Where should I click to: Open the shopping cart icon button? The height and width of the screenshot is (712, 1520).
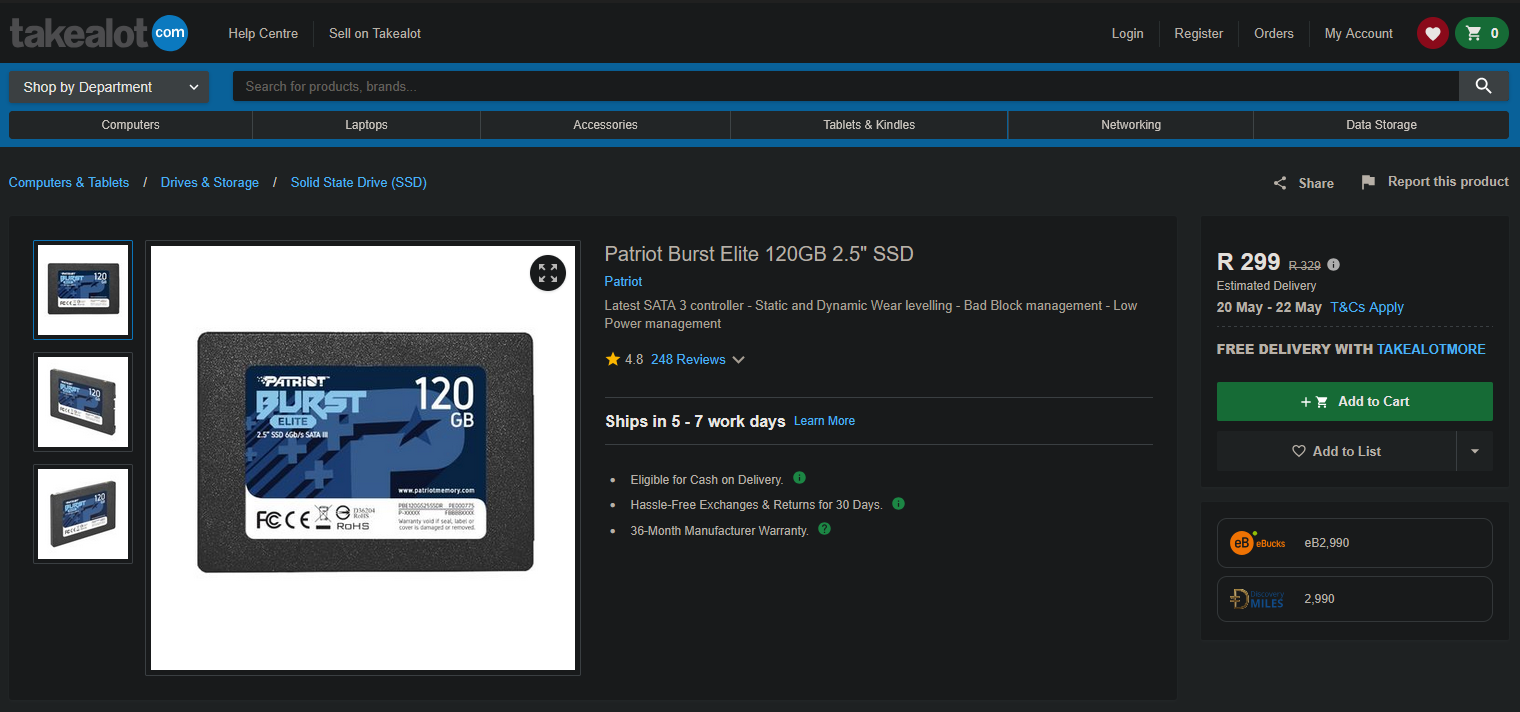tap(1482, 33)
